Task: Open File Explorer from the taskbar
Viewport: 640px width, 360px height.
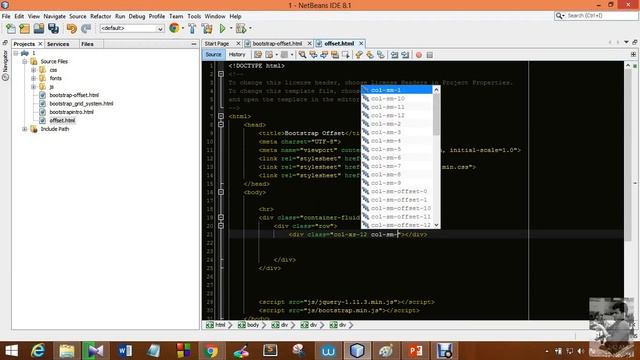Action: [67, 351]
